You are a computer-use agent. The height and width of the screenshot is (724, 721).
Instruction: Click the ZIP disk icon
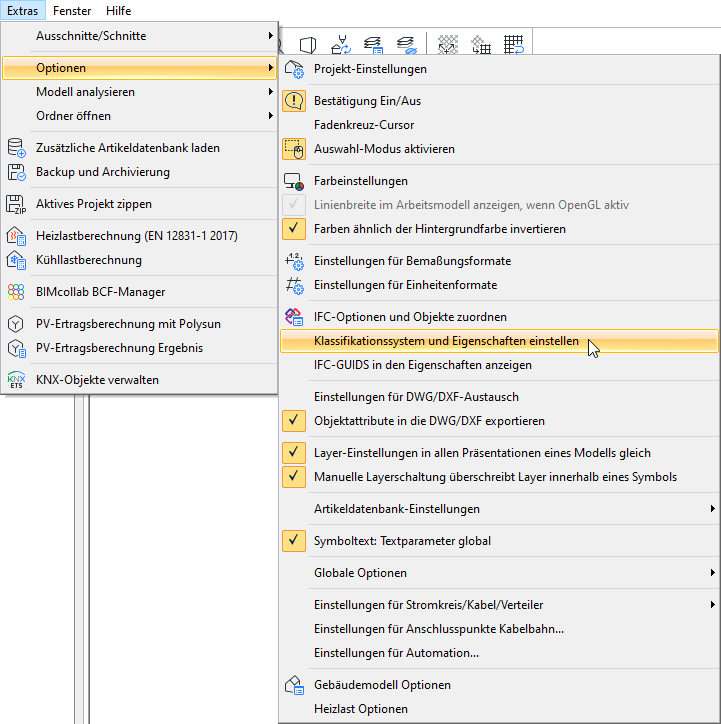[16, 204]
